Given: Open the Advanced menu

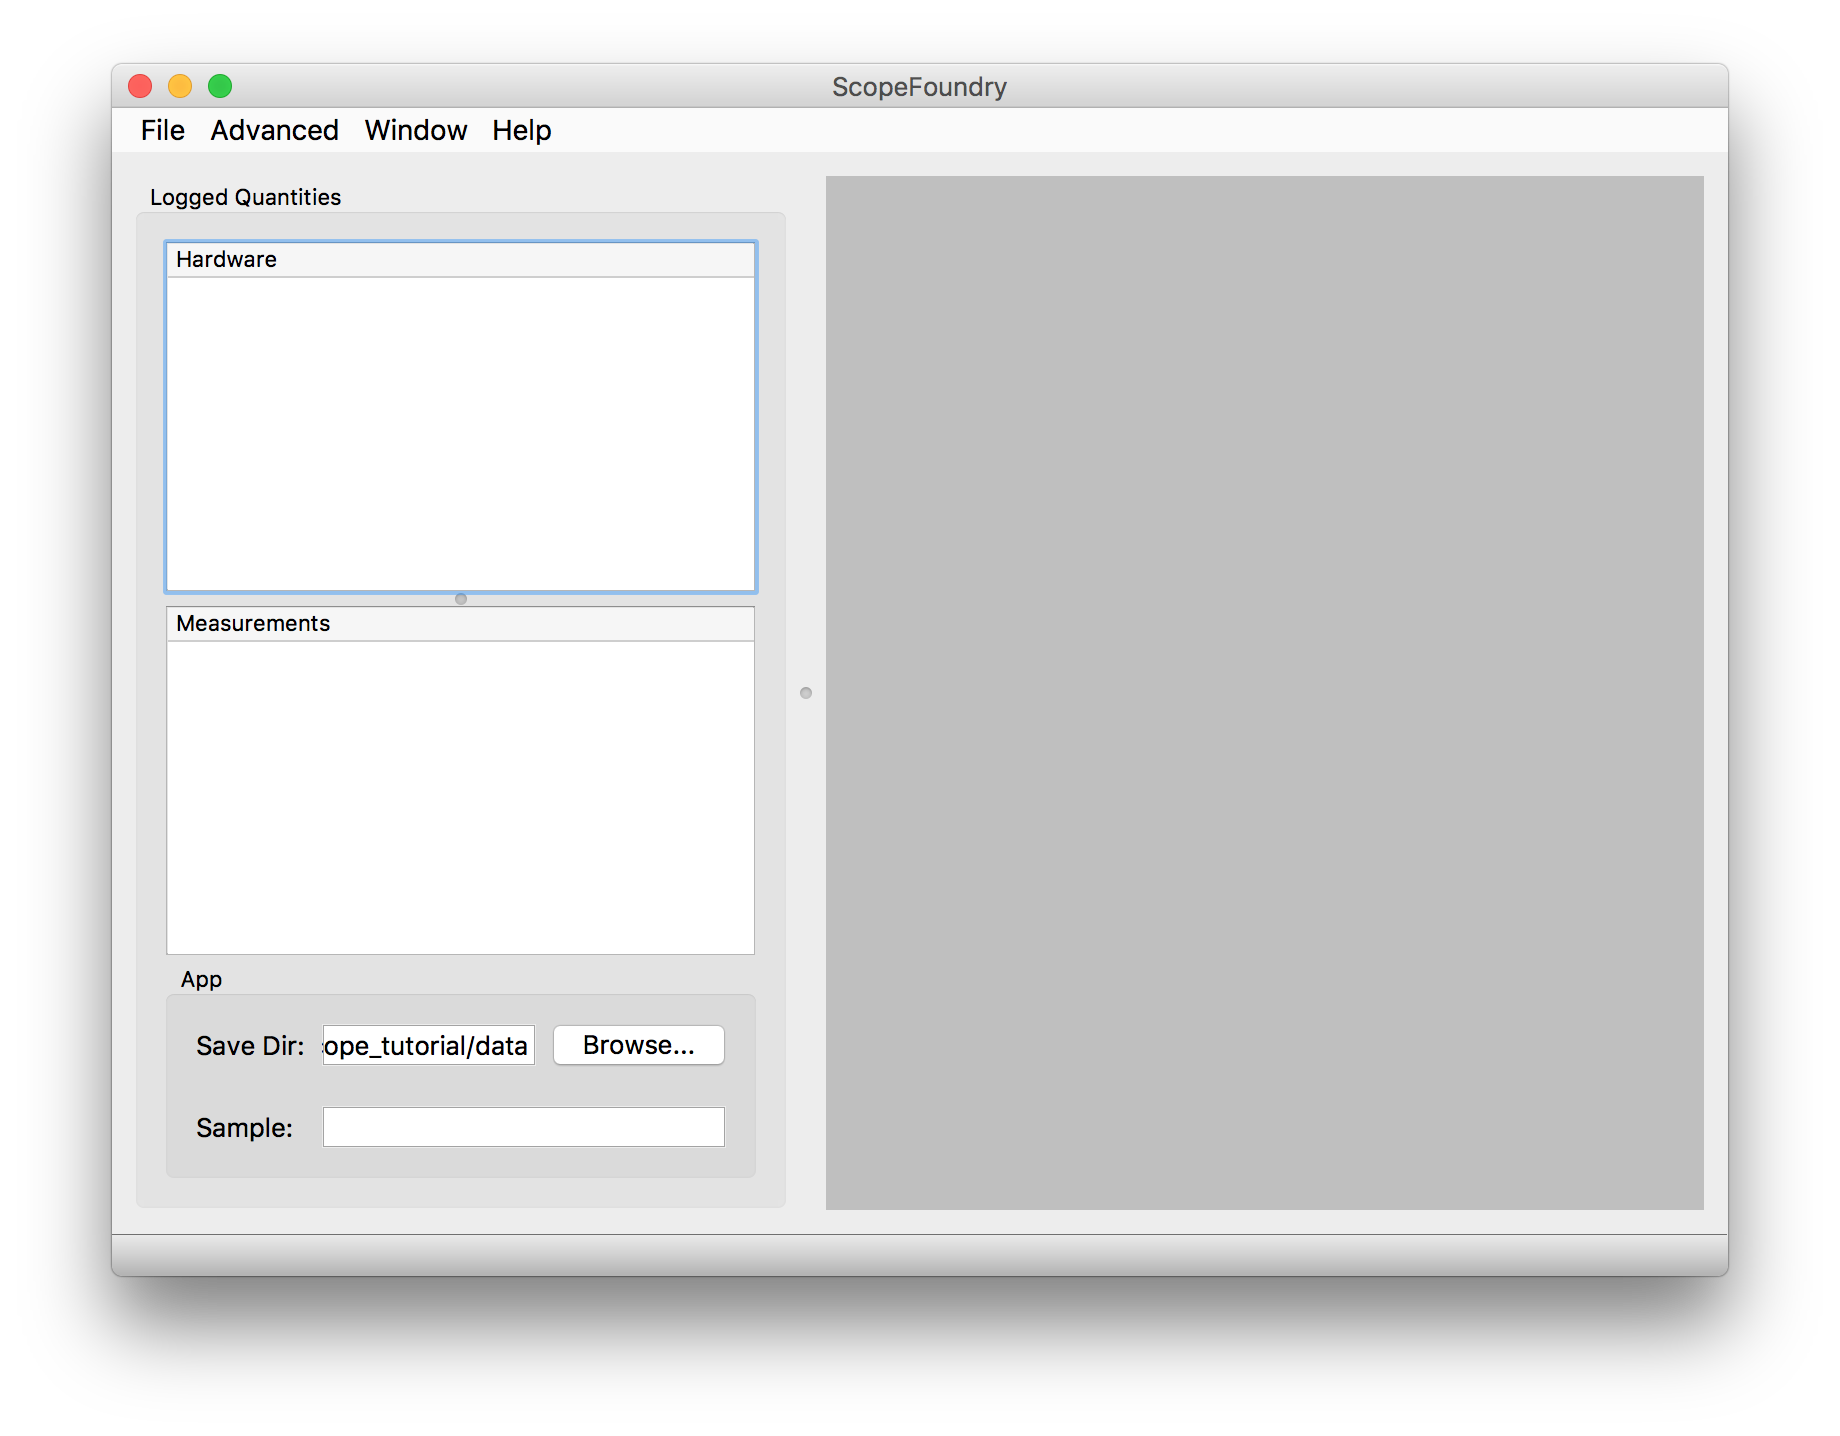Looking at the screenshot, I should click(274, 130).
